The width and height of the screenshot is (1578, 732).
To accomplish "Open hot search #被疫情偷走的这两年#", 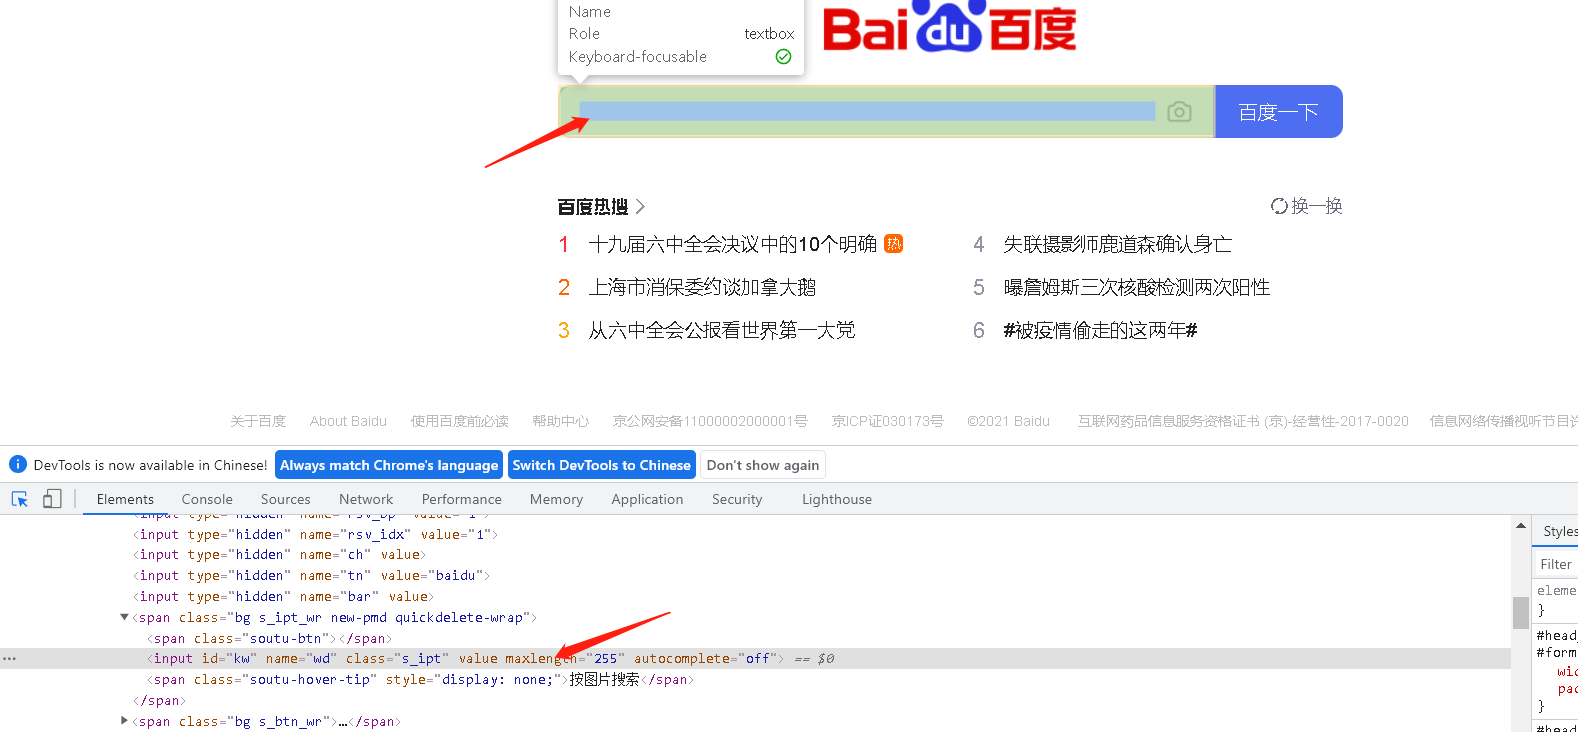I will click(x=1100, y=330).
